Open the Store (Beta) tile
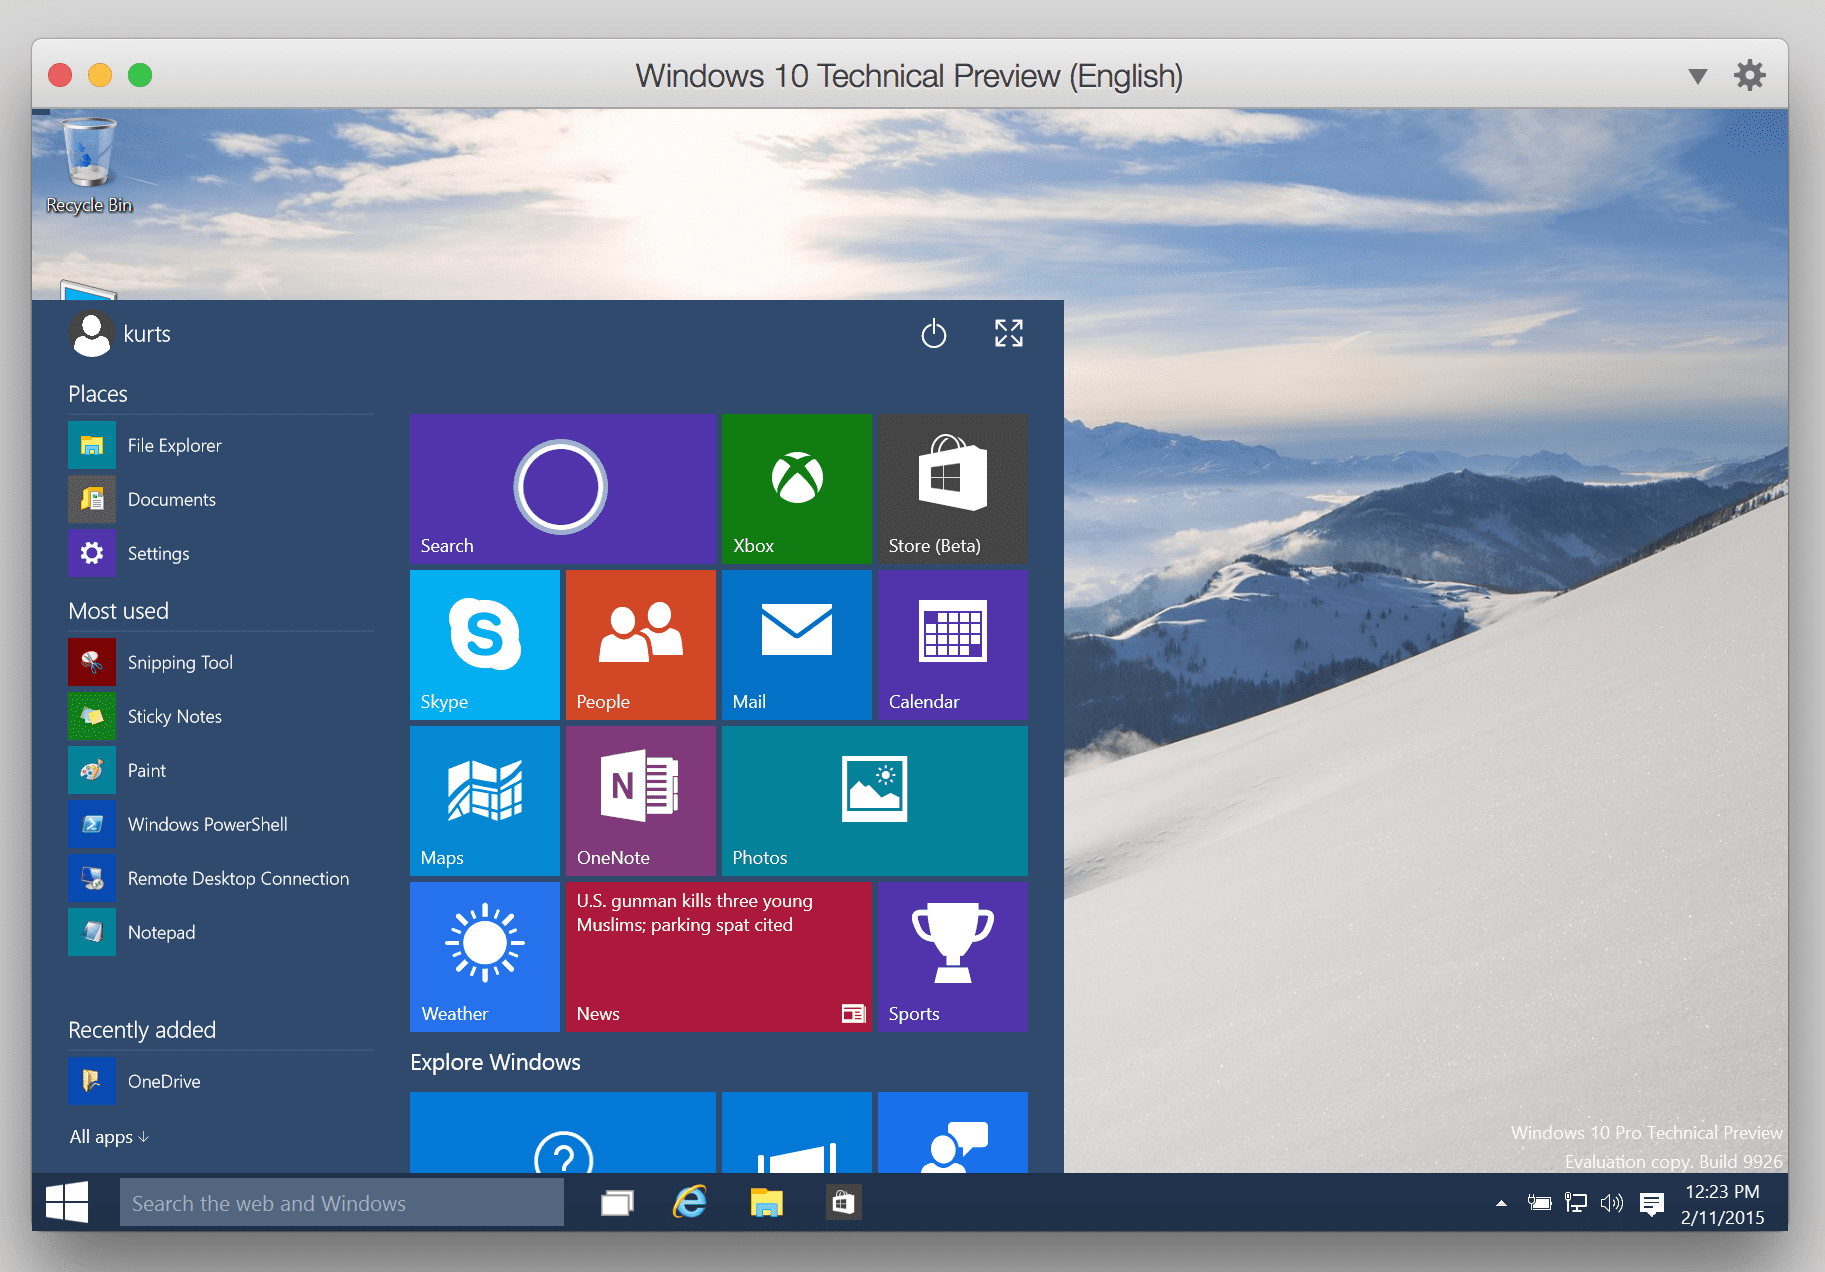Screen dimensions: 1825x1272 point(952,489)
